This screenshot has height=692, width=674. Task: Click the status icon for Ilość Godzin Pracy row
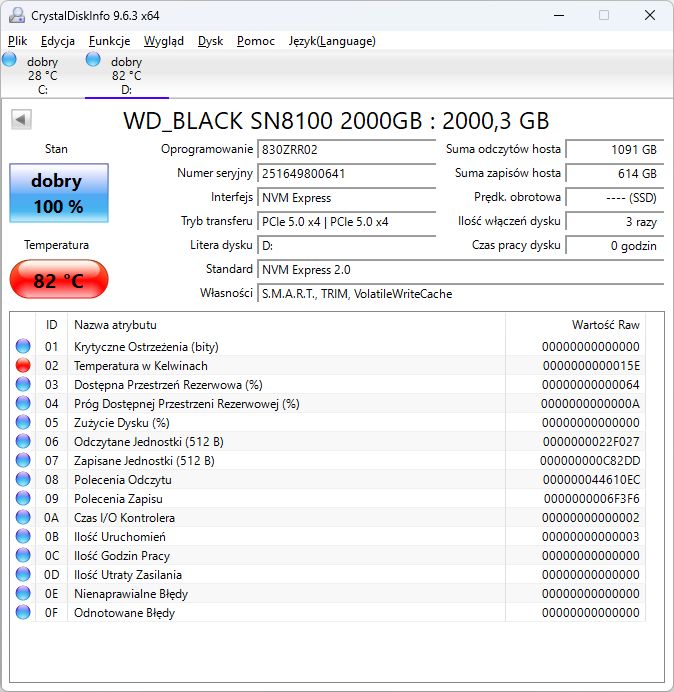tap(23, 555)
